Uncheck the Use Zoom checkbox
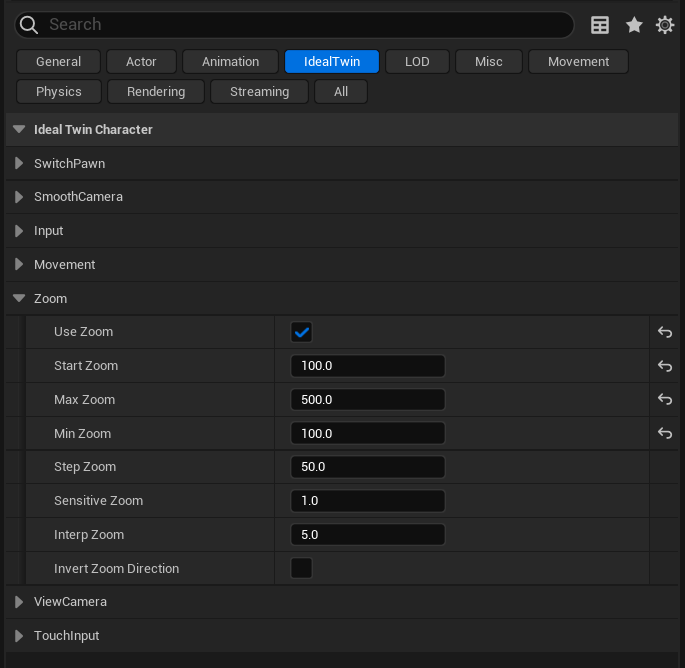685x668 pixels. (x=301, y=332)
